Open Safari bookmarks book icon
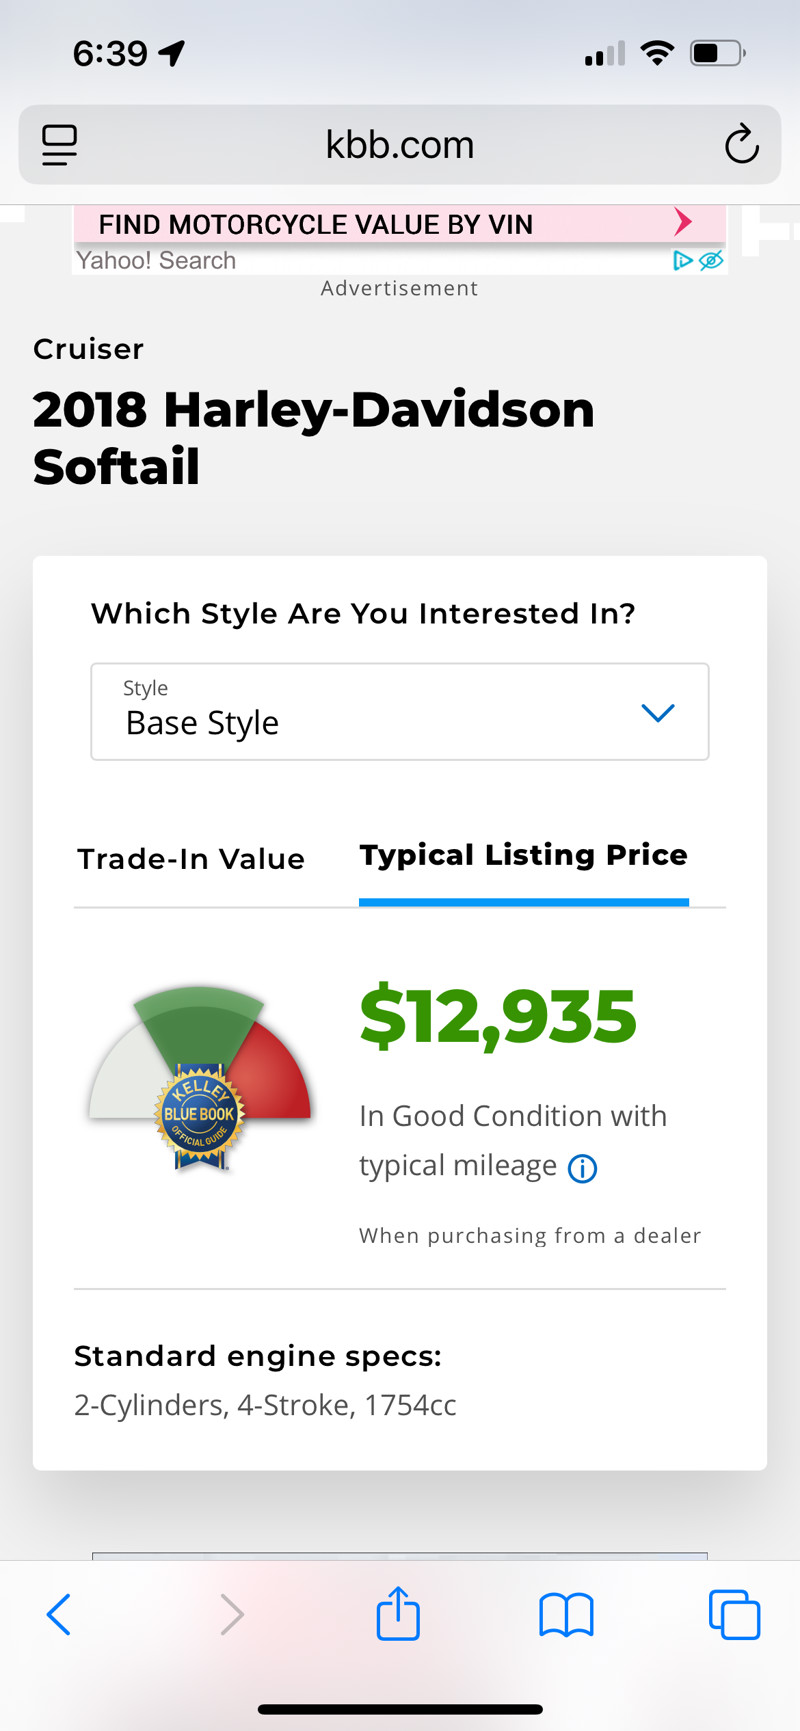This screenshot has height=1731, width=800. [x=566, y=1615]
